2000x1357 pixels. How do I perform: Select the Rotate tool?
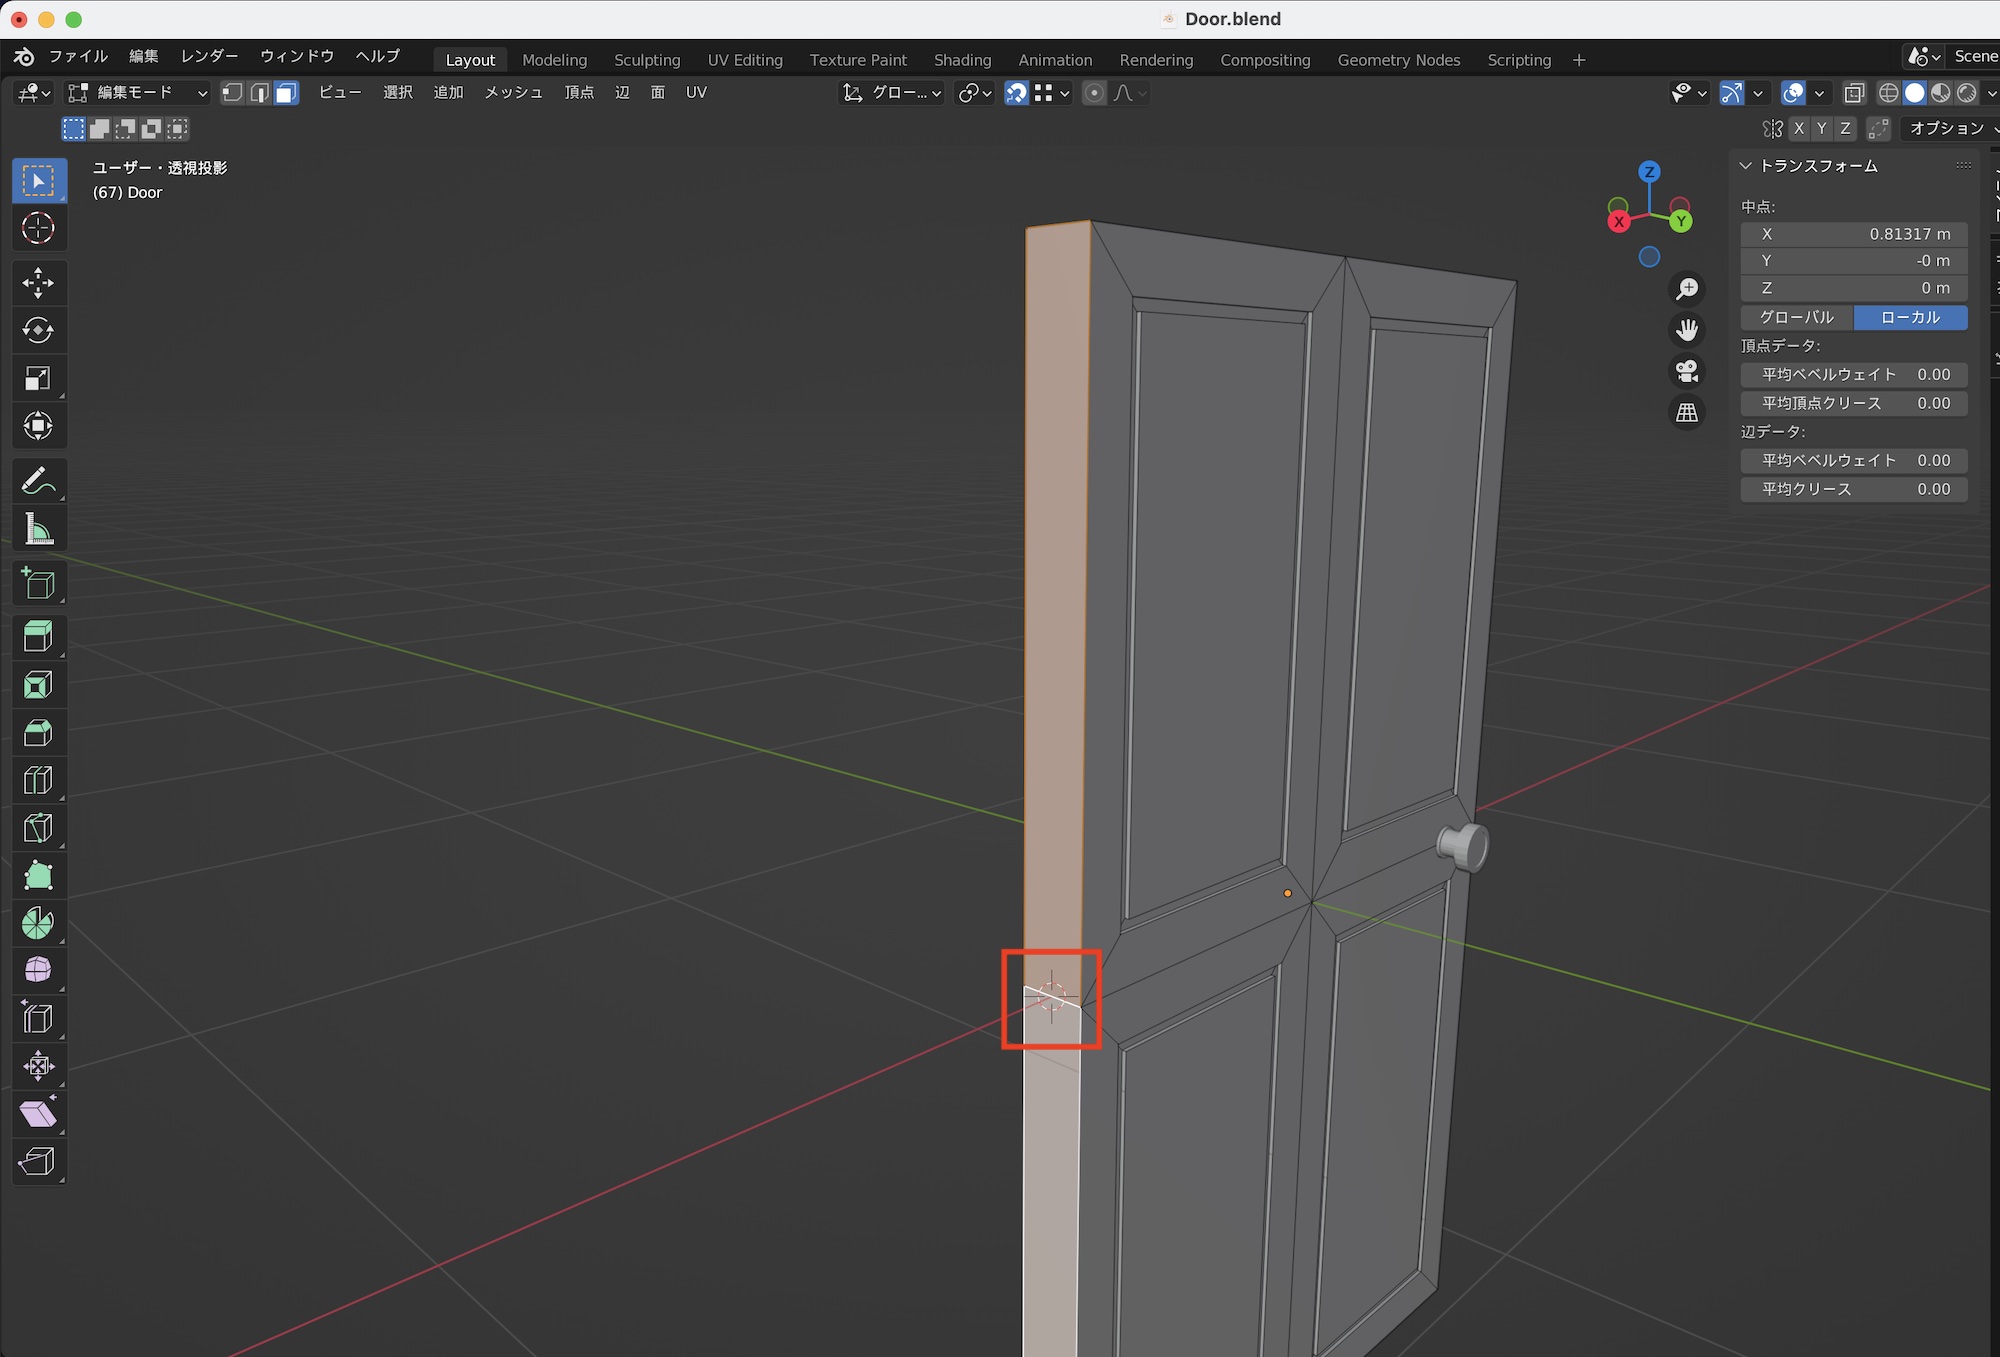[38, 331]
